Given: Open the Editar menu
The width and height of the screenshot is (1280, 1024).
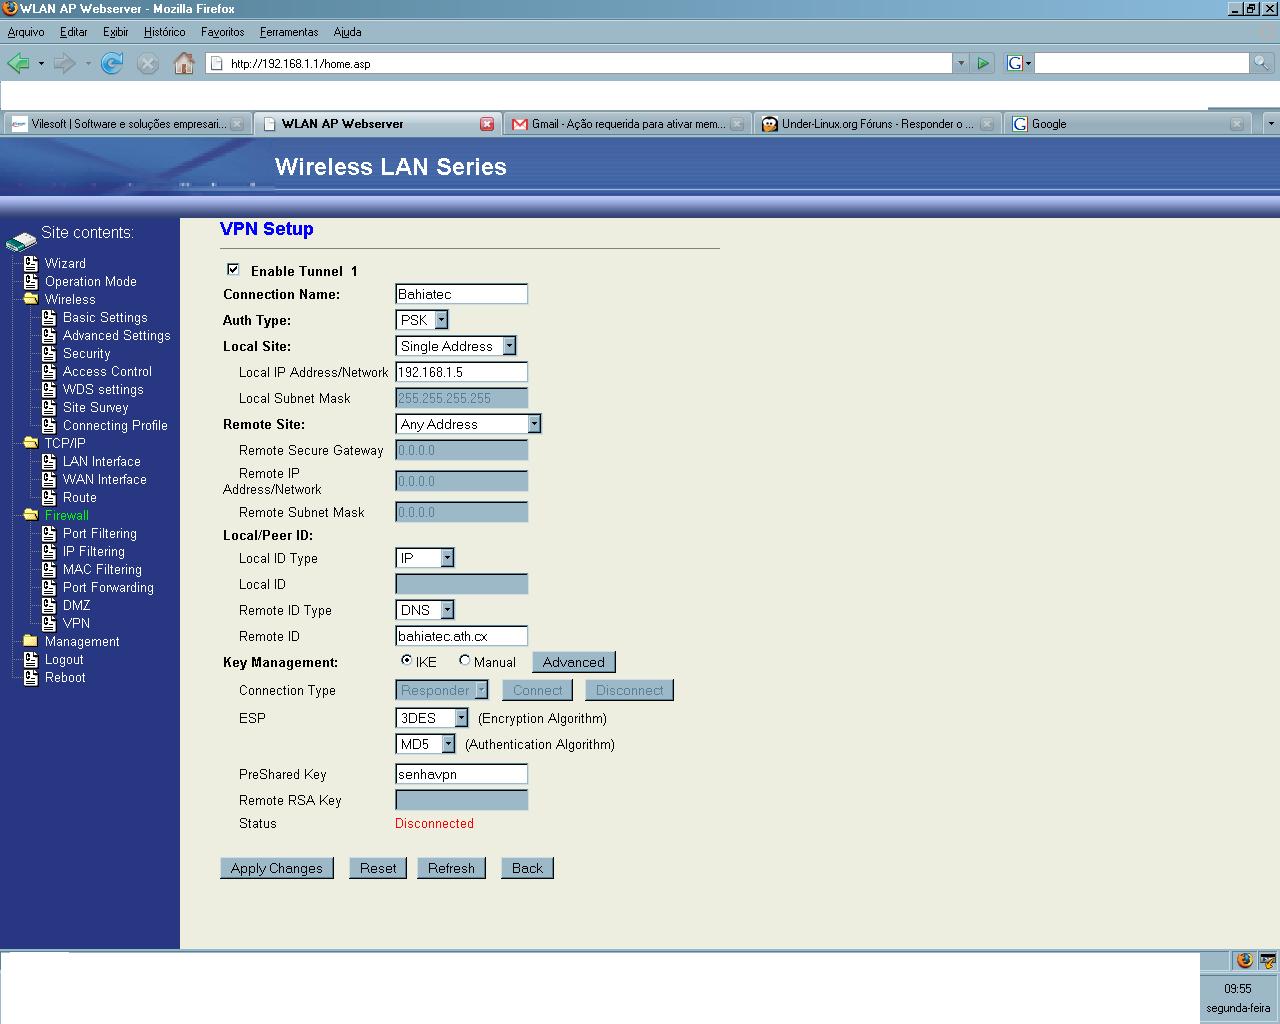Looking at the screenshot, I should (74, 32).
